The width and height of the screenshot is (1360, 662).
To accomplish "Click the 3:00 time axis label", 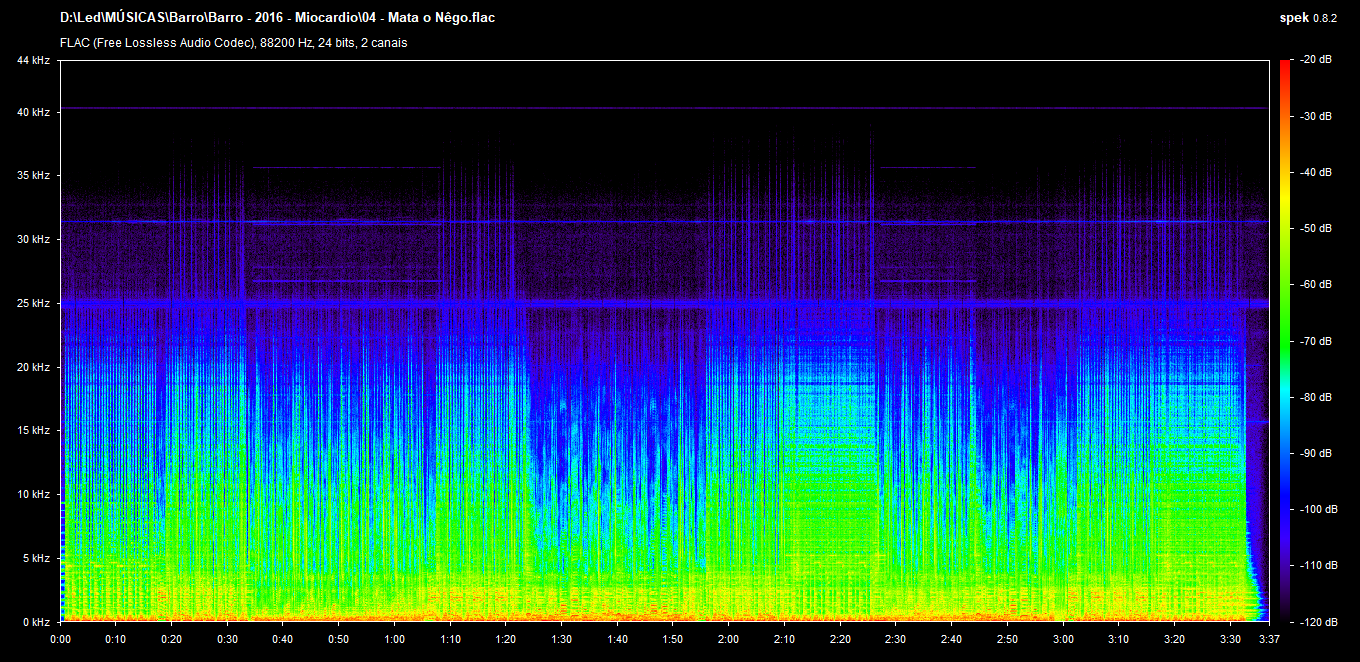I will [x=1063, y=639].
